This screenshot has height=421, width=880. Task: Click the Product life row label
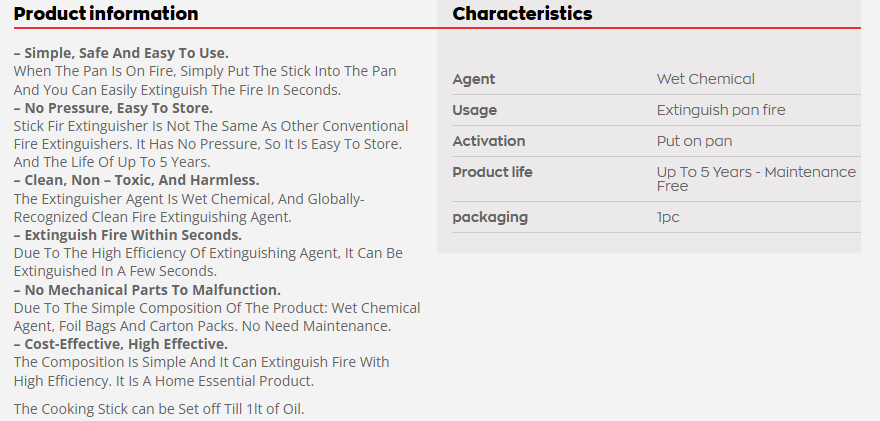492,172
